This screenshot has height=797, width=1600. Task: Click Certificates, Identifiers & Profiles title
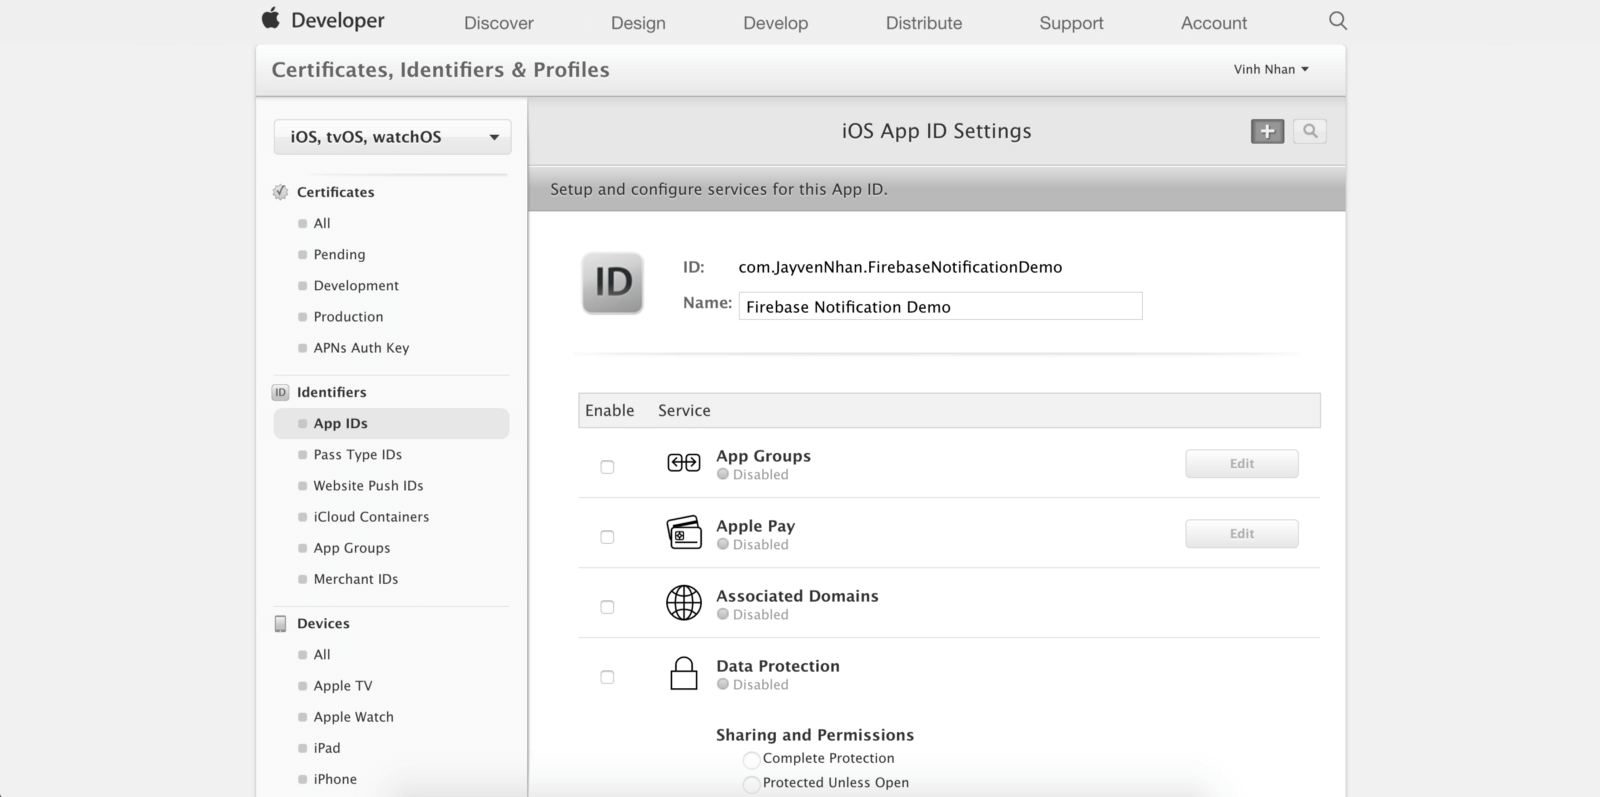[x=440, y=70]
